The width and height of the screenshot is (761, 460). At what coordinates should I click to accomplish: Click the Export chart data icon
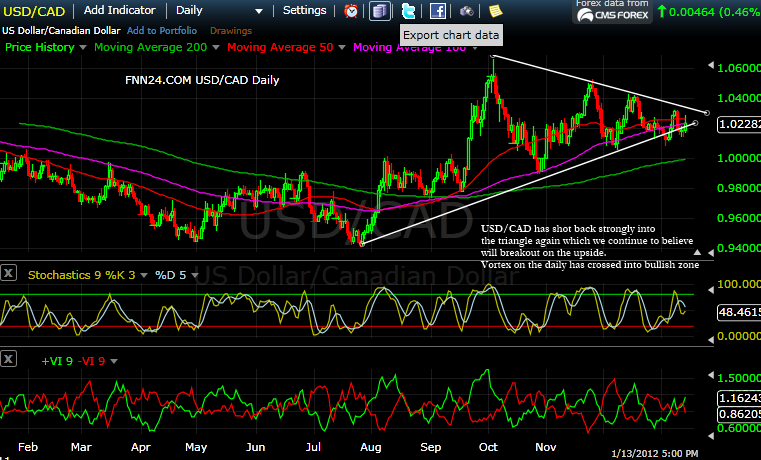(380, 11)
